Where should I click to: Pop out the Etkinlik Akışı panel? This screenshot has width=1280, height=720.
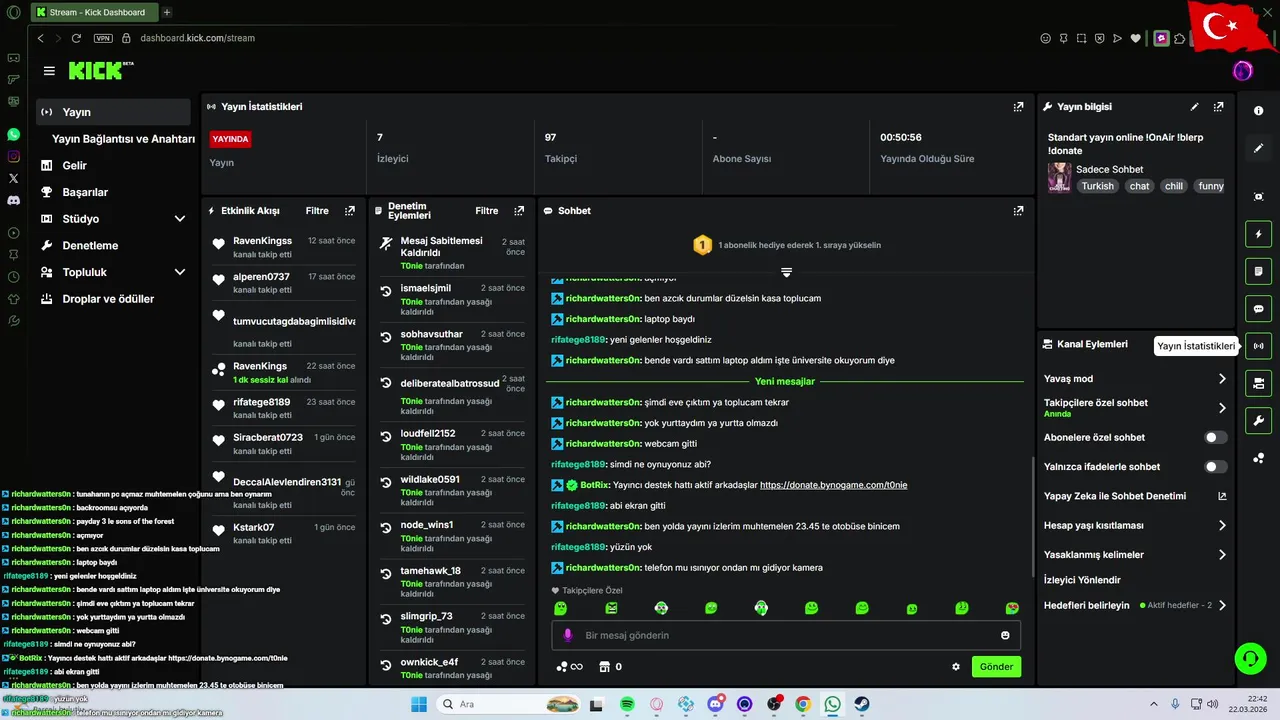[x=349, y=211]
